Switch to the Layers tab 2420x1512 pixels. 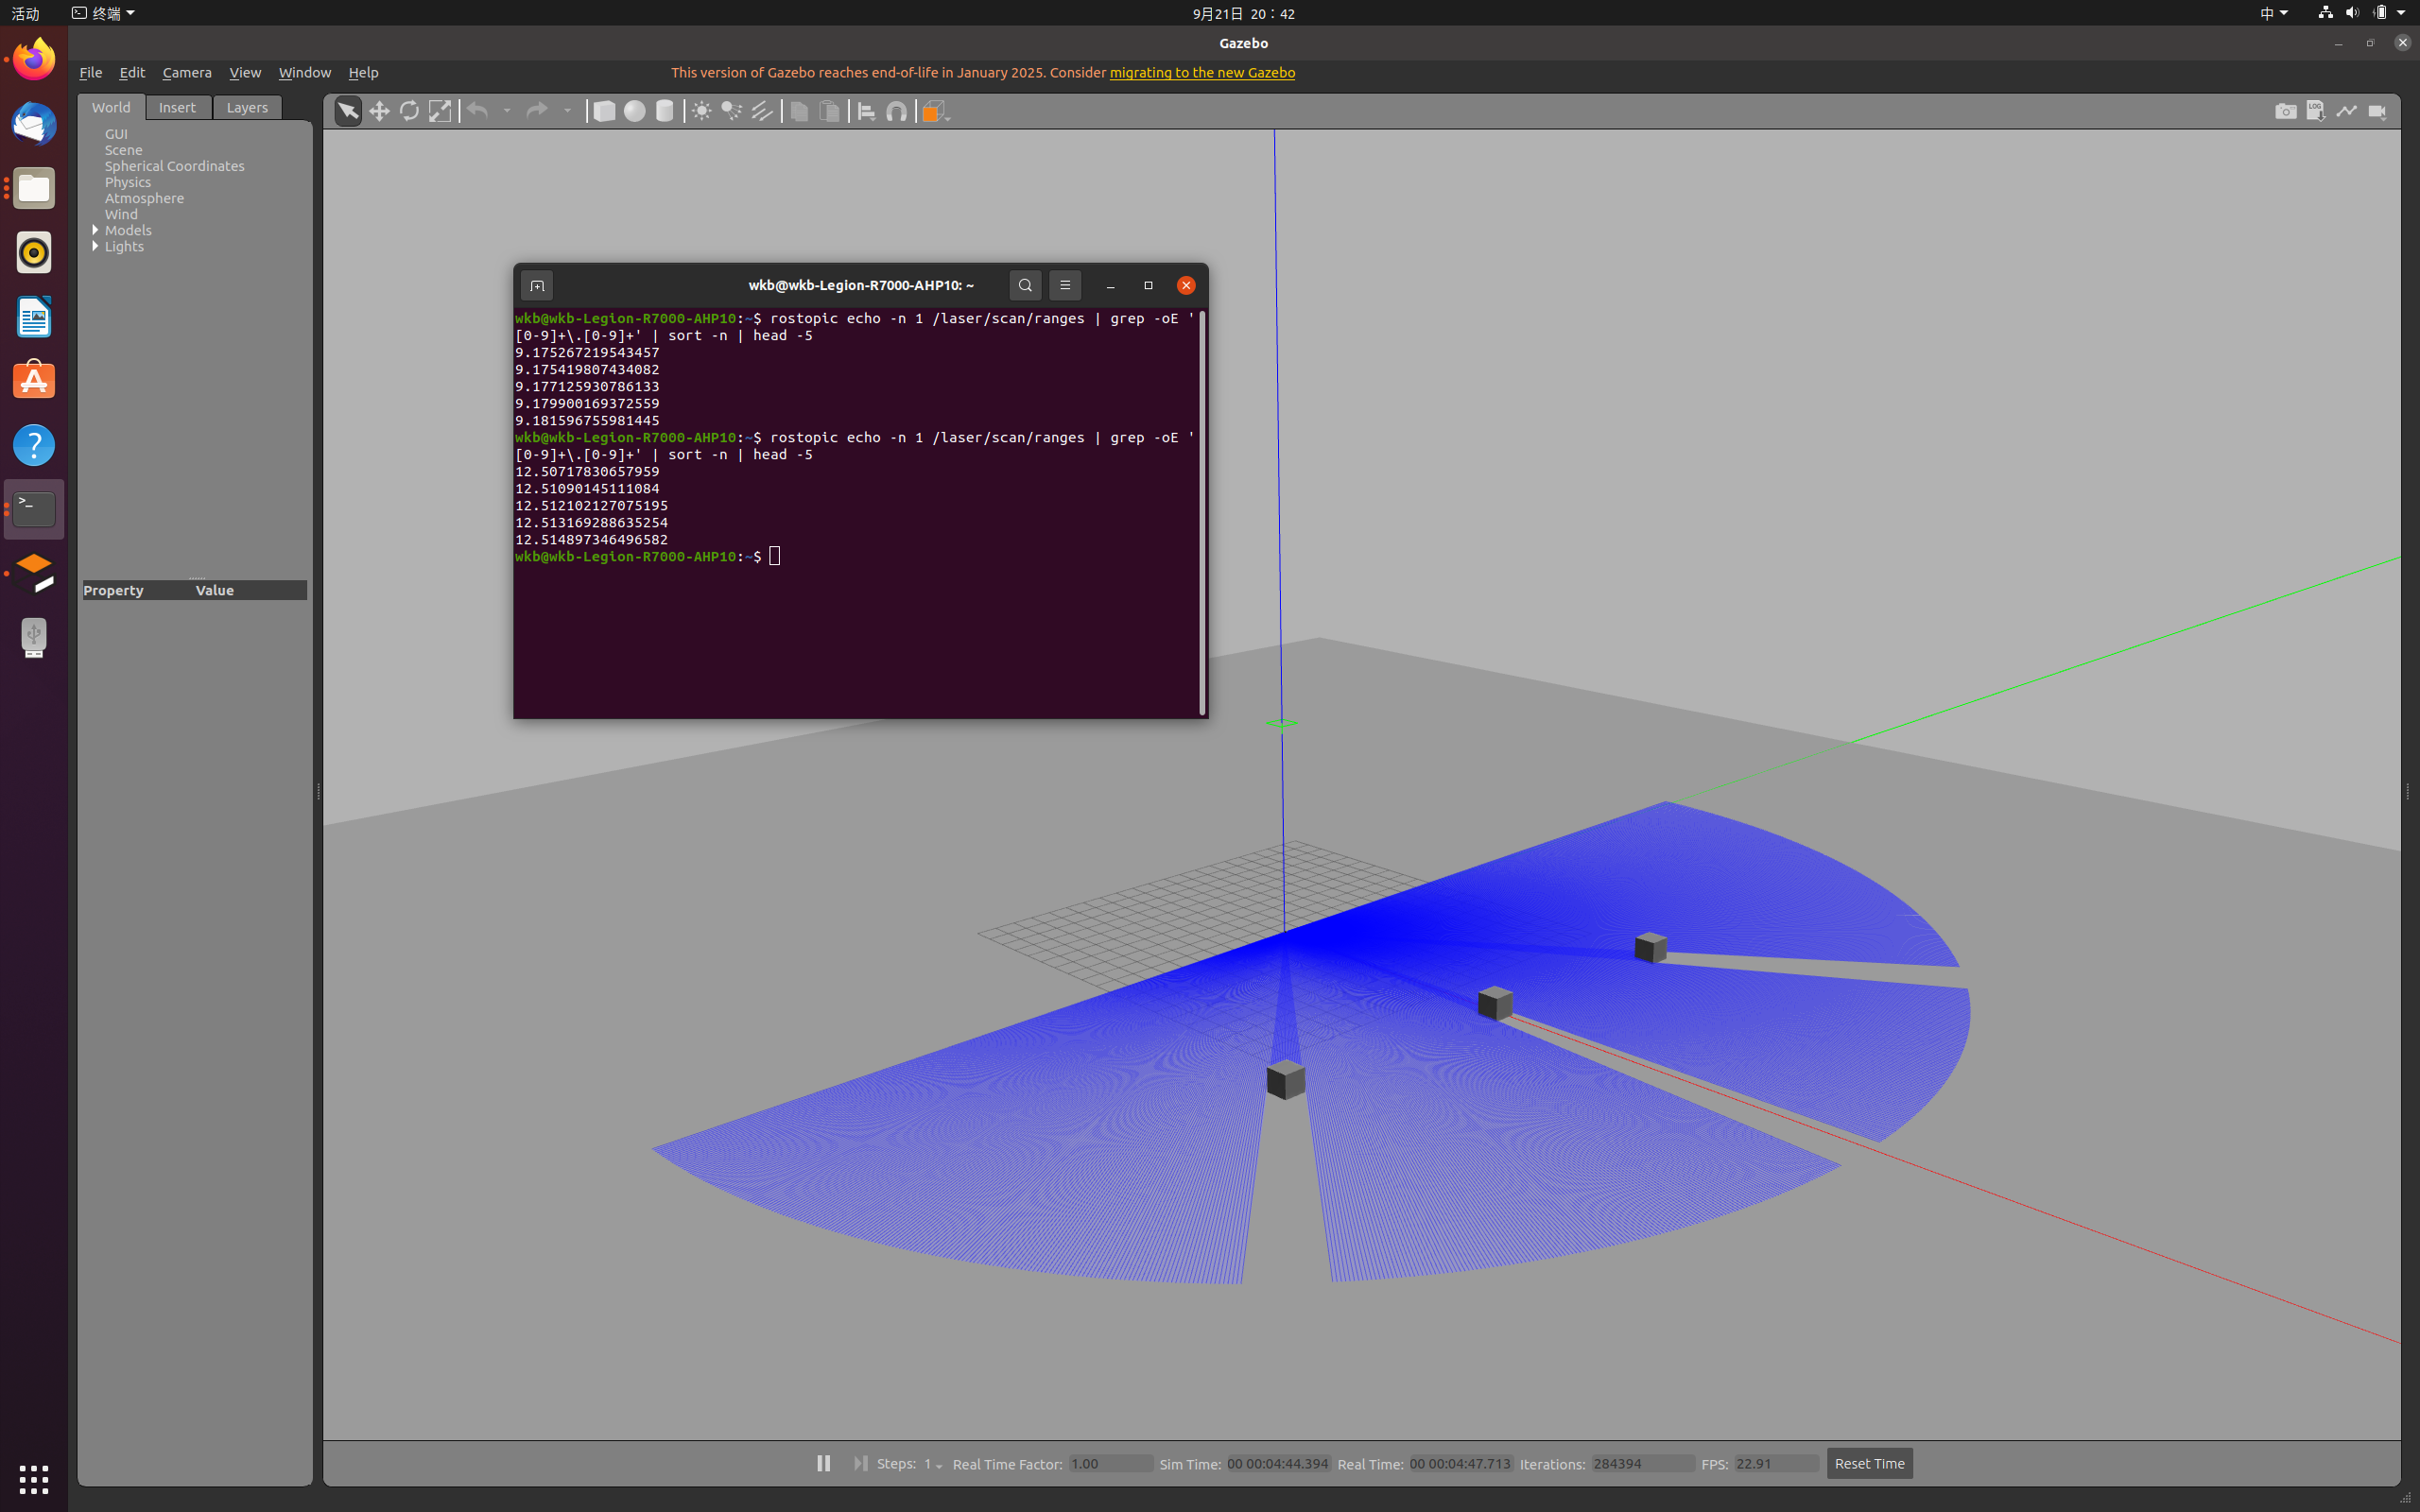[247, 107]
